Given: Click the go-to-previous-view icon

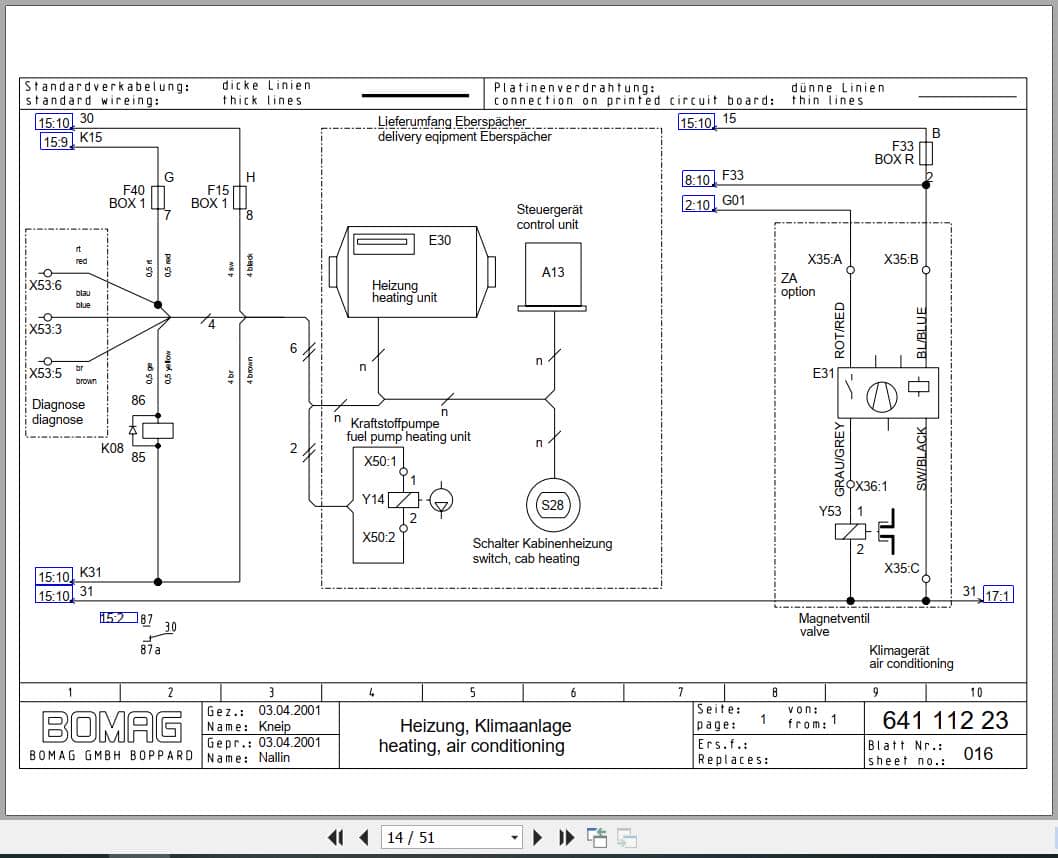Looking at the screenshot, I should tap(596, 838).
